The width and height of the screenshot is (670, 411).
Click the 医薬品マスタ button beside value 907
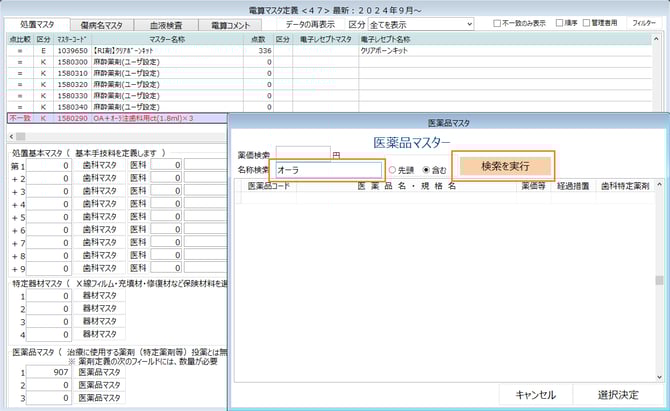pyautogui.click(x=98, y=372)
